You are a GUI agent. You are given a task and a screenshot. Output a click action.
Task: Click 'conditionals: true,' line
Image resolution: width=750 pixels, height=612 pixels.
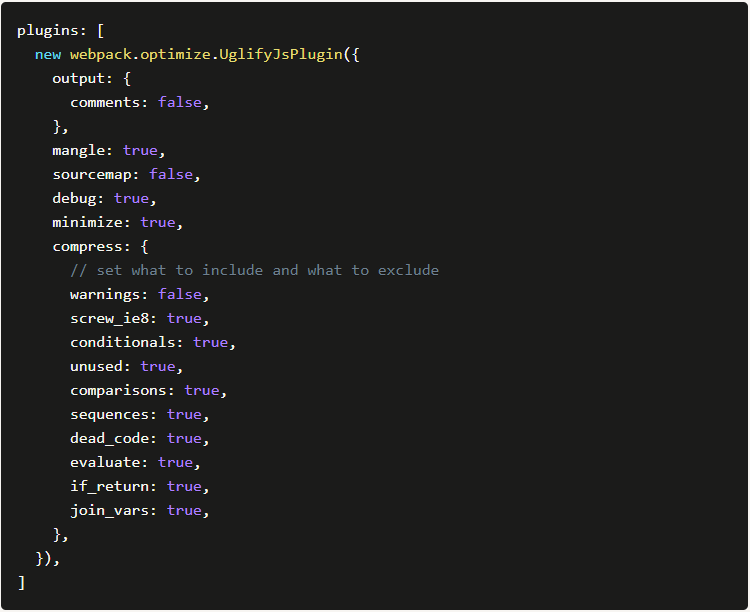pos(153,343)
